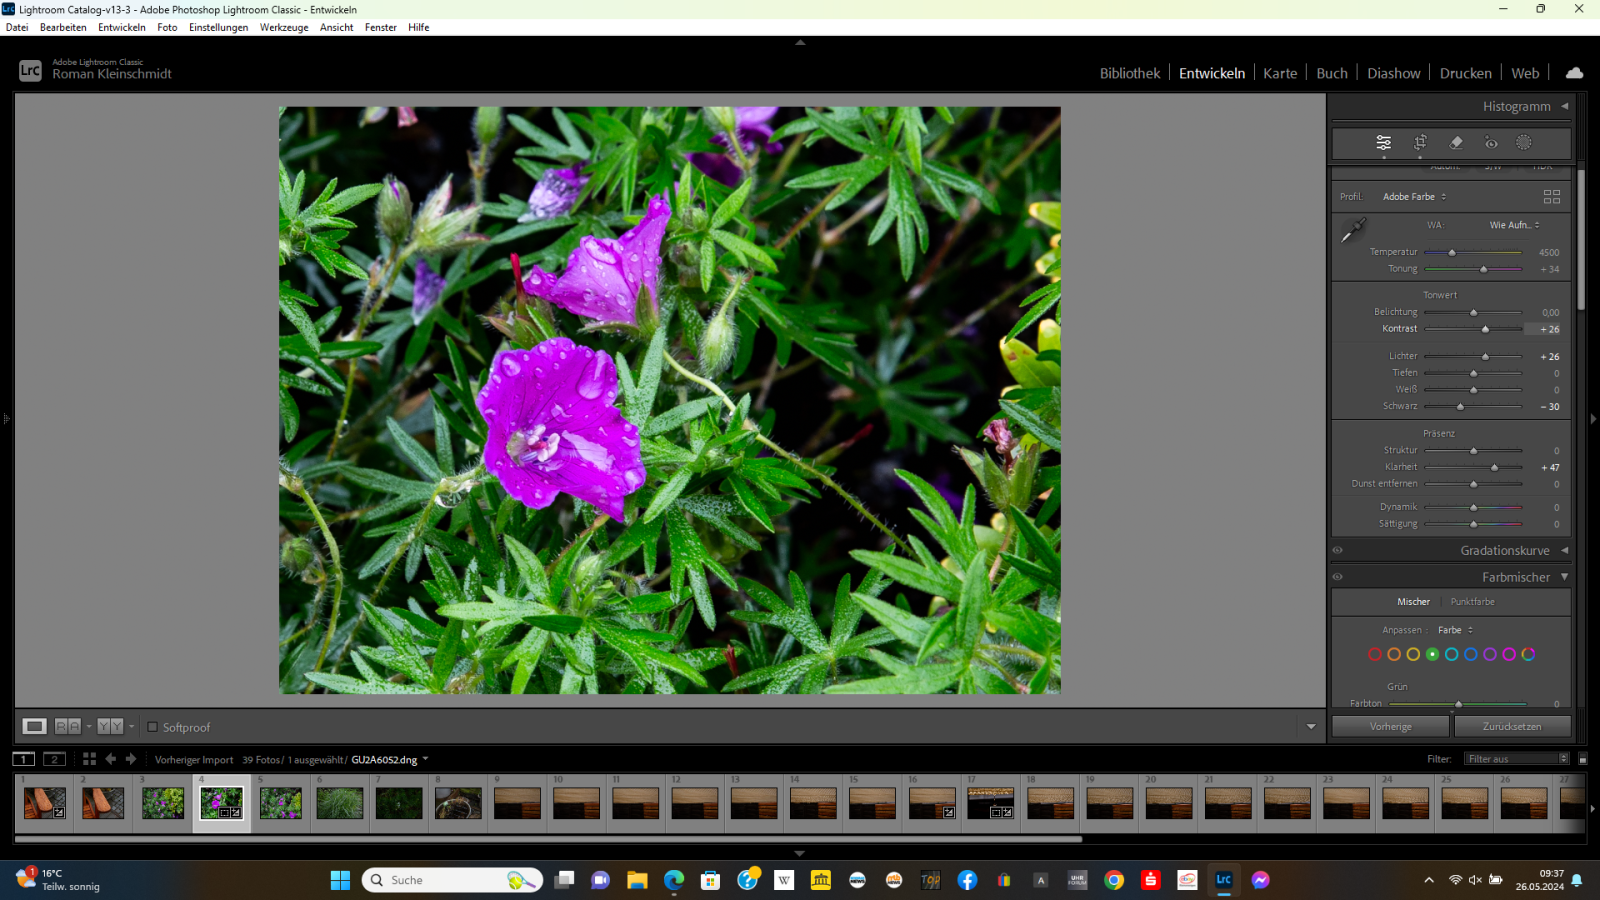Click the Zurücksetzen button
This screenshot has width=1600, height=900.
click(1512, 726)
